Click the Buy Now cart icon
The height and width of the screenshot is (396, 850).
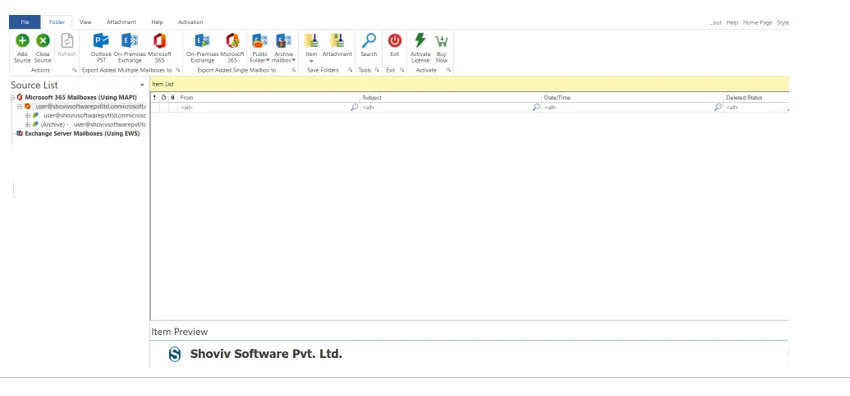(x=442, y=41)
